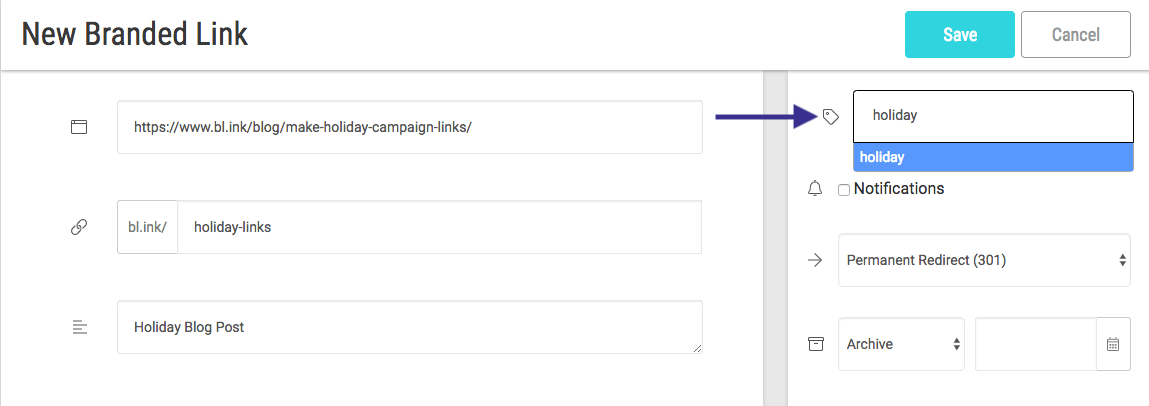The height and width of the screenshot is (406, 1149).
Task: Click the destination URL input field
Action: click(410, 127)
